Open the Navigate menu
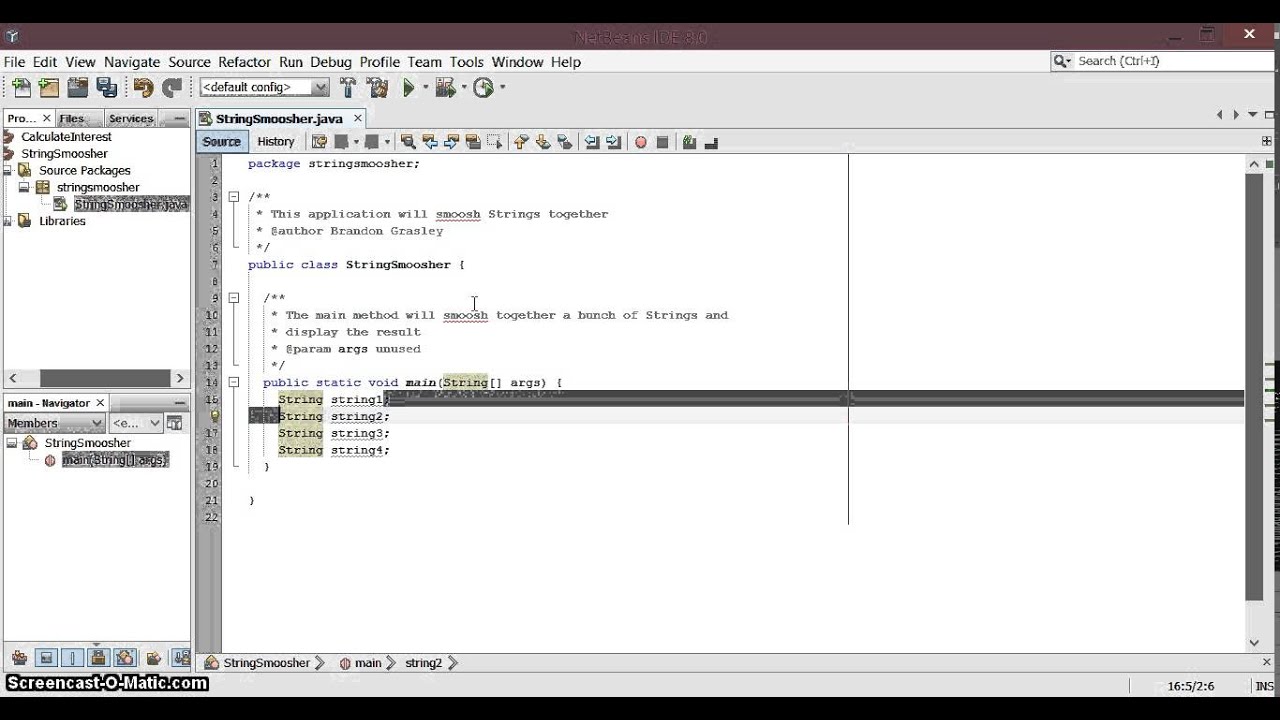Viewport: 1280px width, 720px height. 132,62
